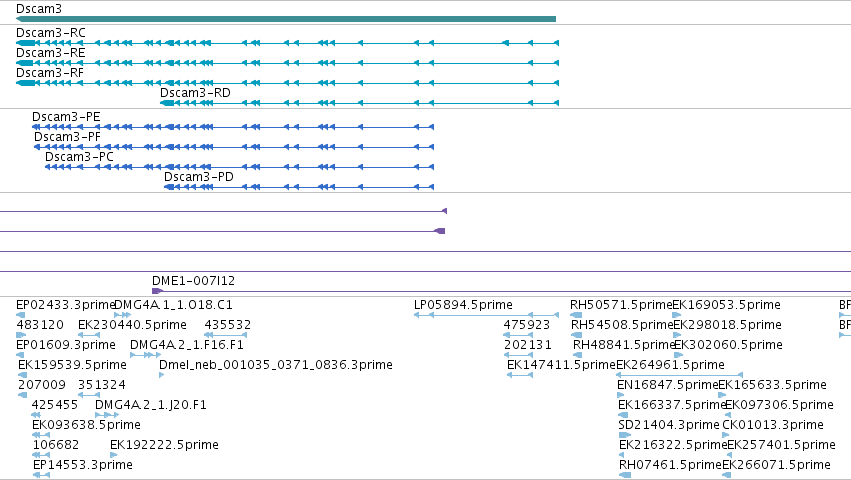Click Dmel_neb_001035_0371_0836.3prime feature label
Screen dimensions: 851x480
[276, 365]
